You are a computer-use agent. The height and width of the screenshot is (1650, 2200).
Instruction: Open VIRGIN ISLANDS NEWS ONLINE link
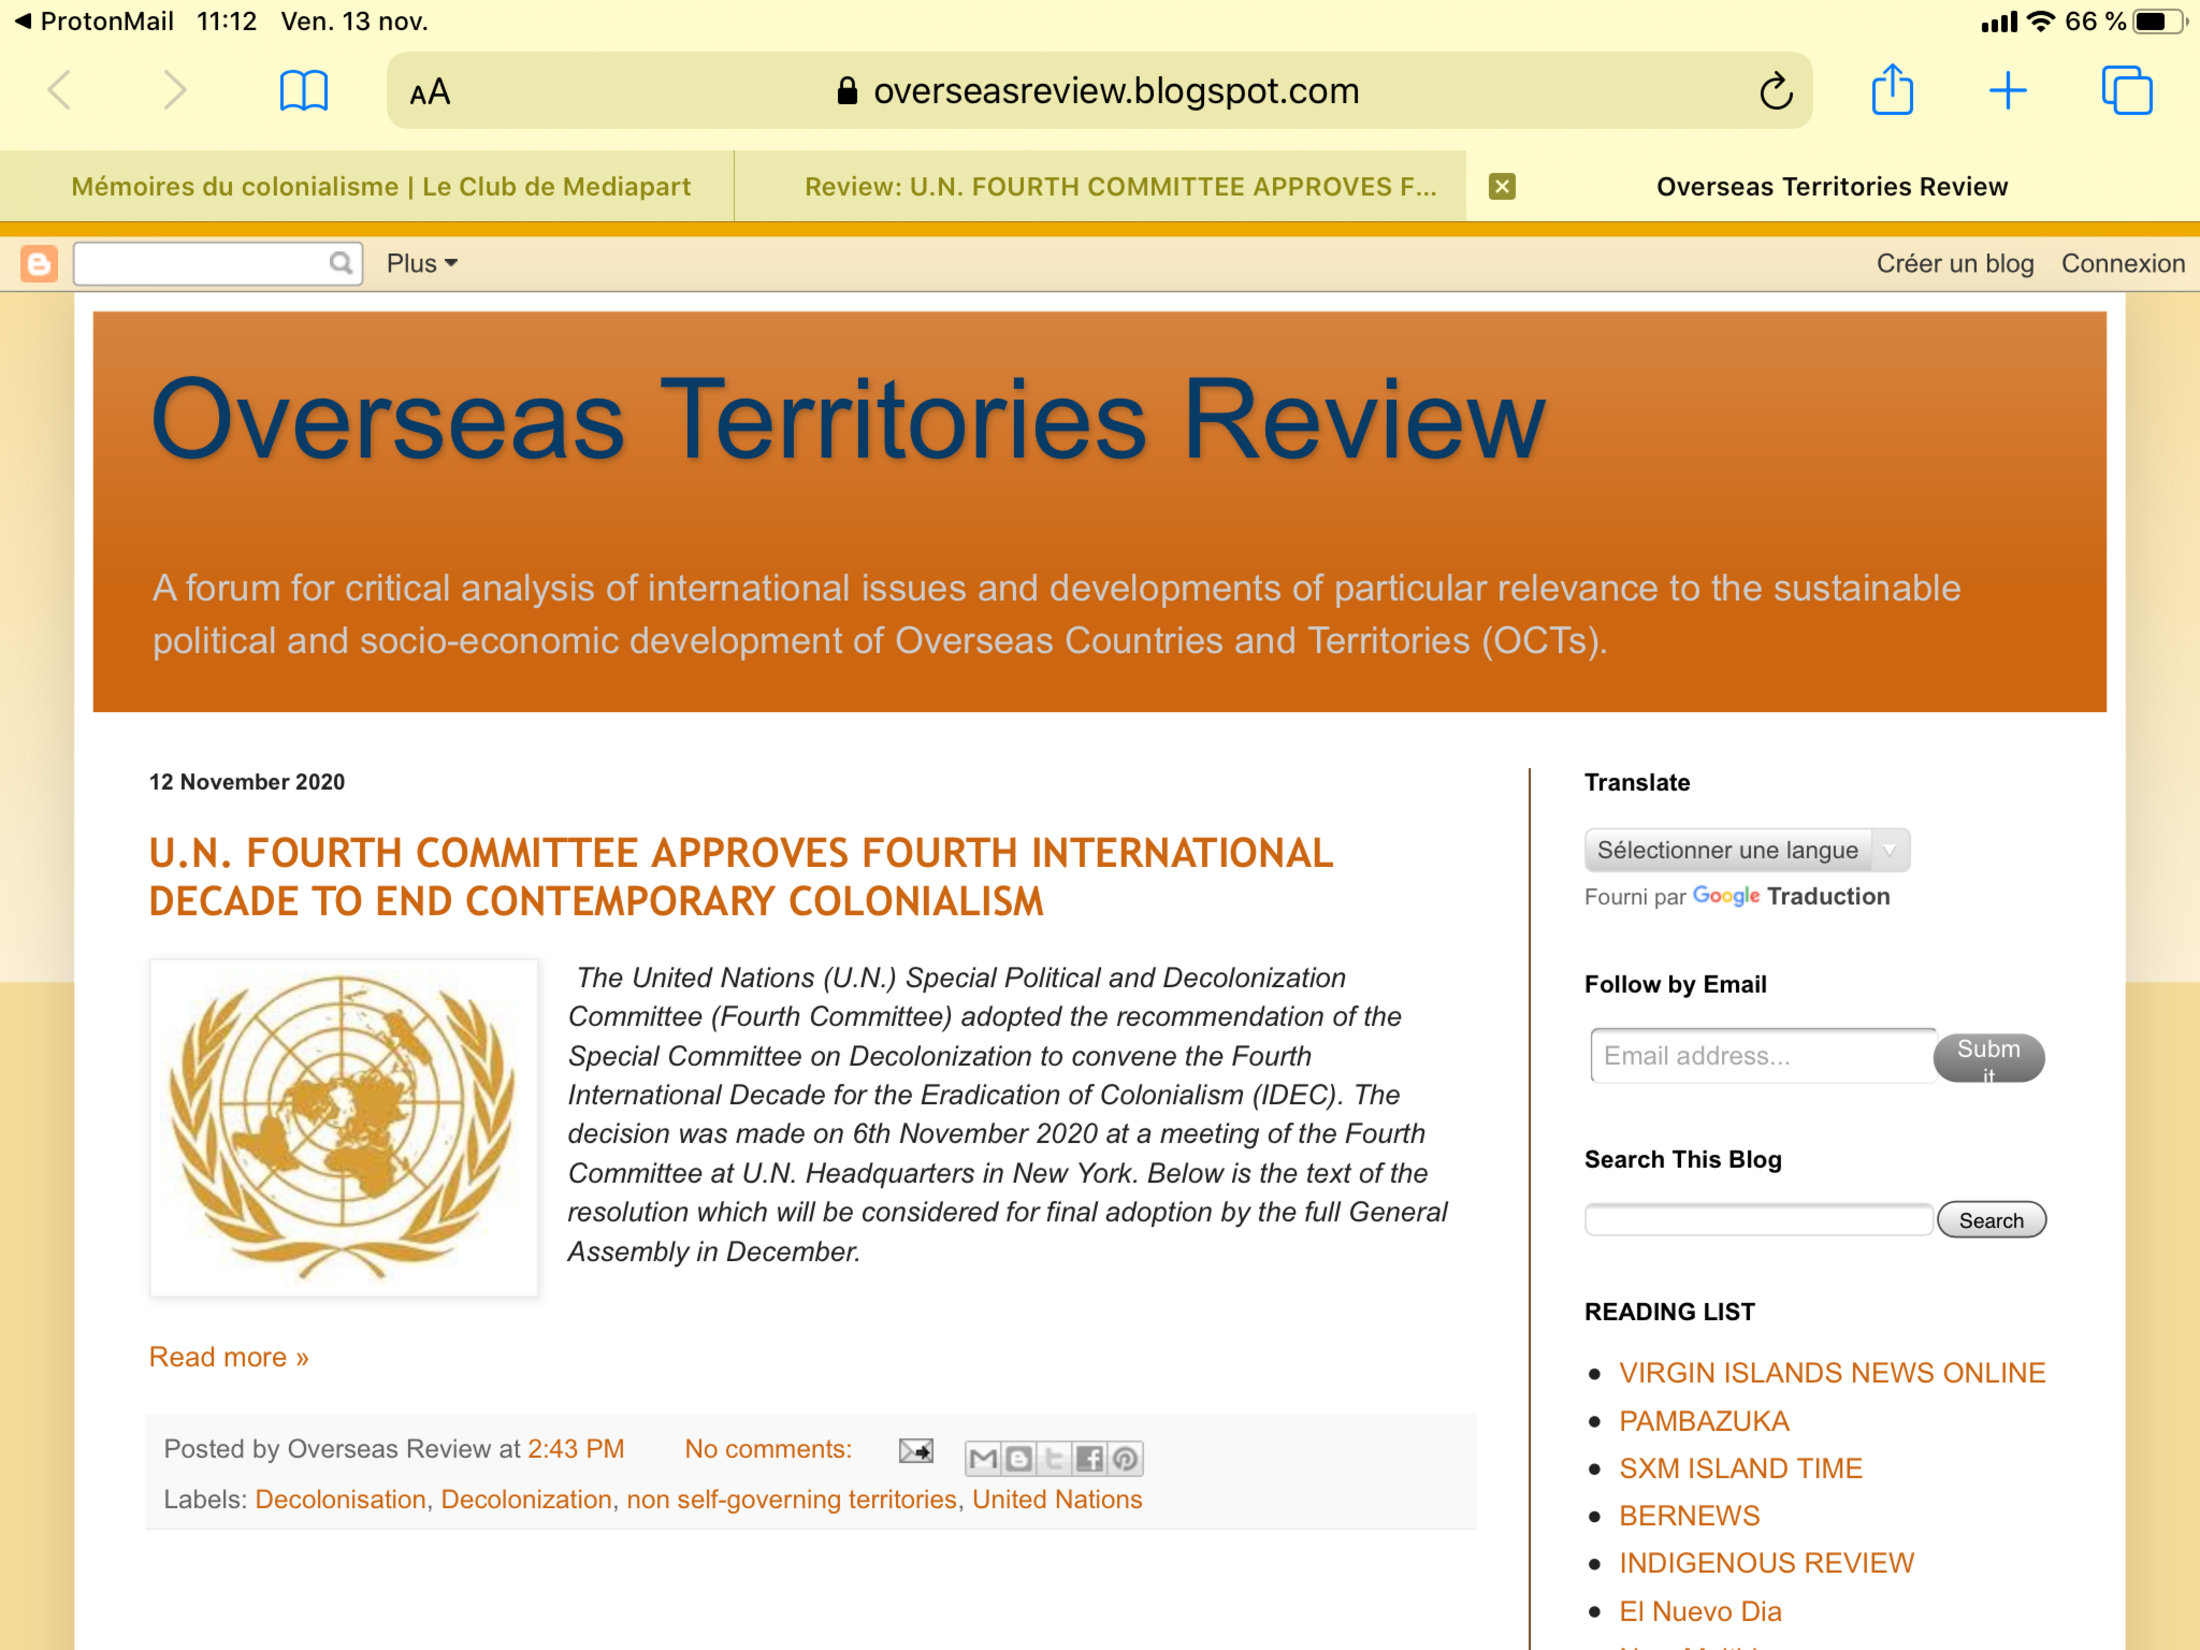(1831, 1373)
